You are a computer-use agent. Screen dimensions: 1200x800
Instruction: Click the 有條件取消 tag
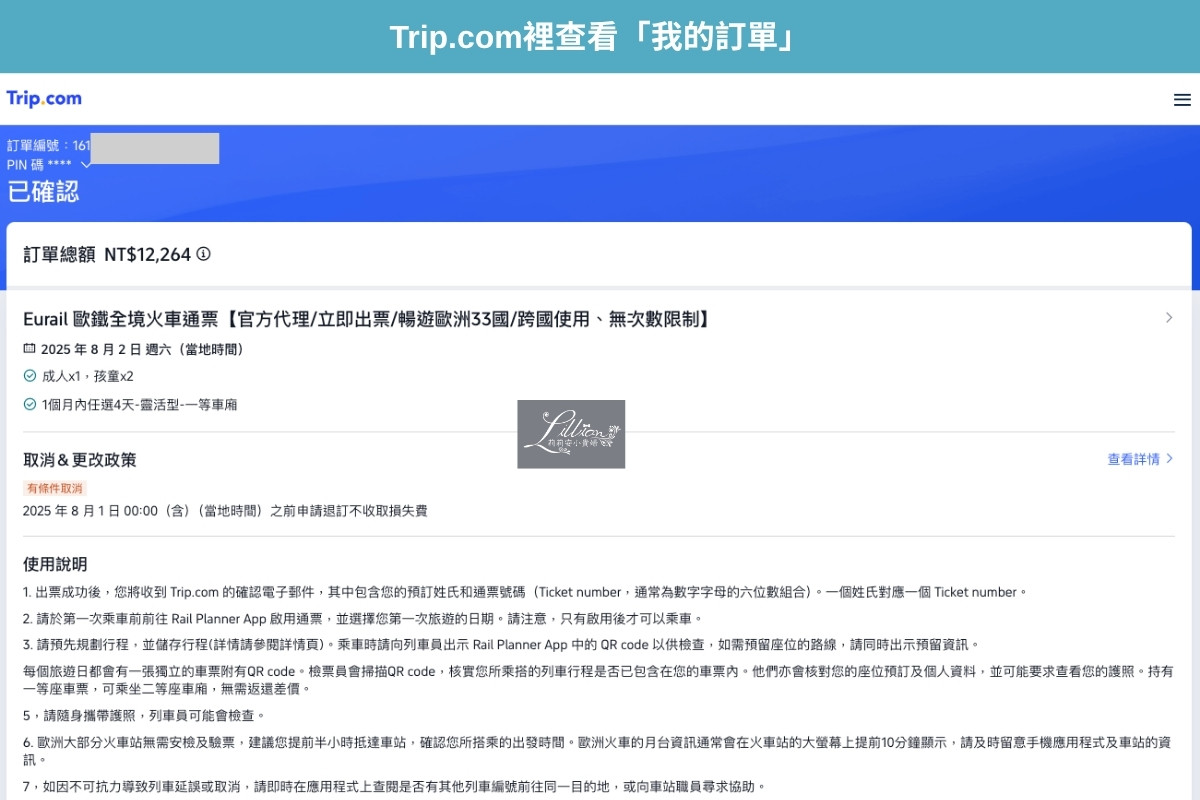pos(55,488)
